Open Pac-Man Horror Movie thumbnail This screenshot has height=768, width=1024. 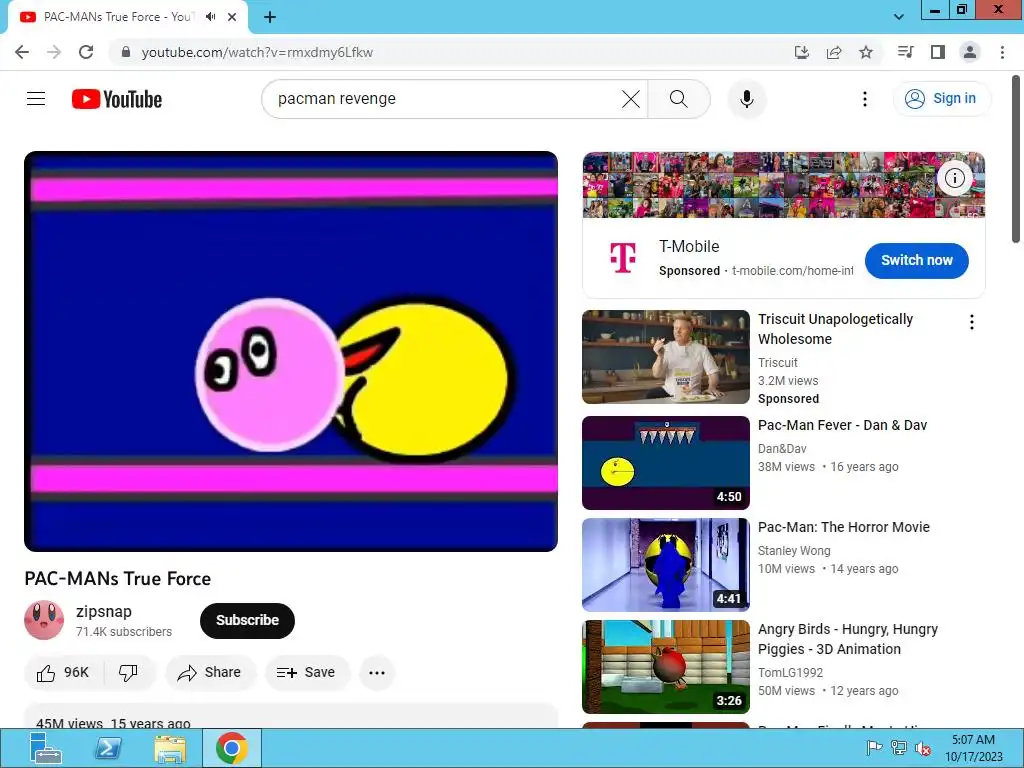click(x=665, y=565)
